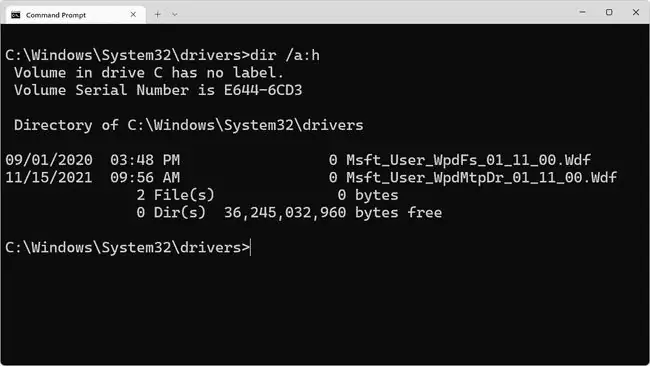The height and width of the screenshot is (366, 650).
Task: Click the Command Prompt tab icon
Action: click(x=16, y=15)
